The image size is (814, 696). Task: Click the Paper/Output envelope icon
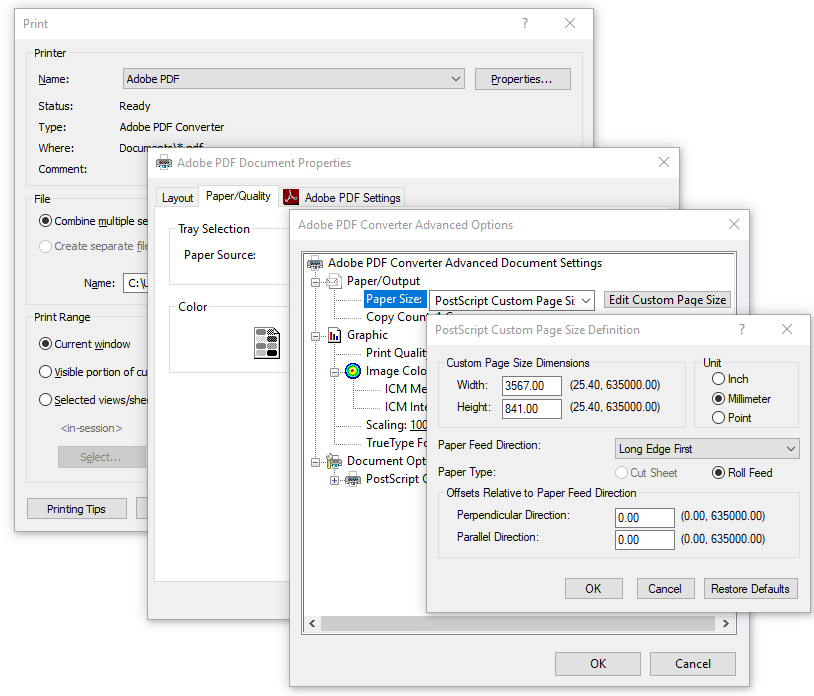(x=334, y=282)
